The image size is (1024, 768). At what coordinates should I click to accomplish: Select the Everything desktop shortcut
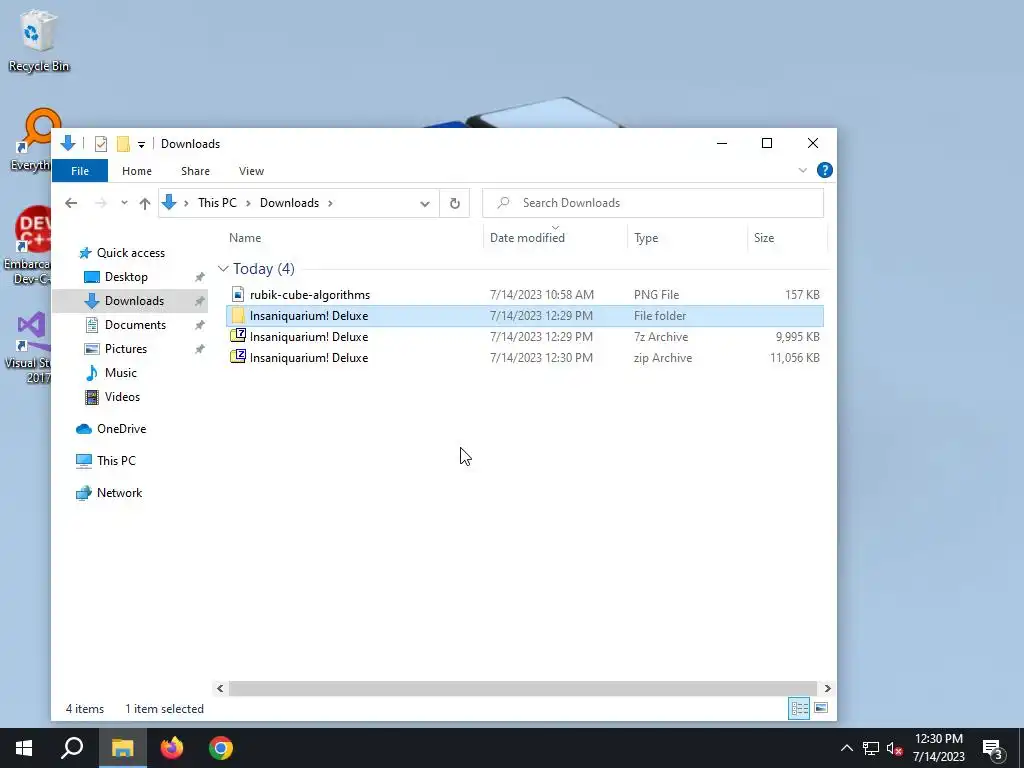click(x=30, y=140)
